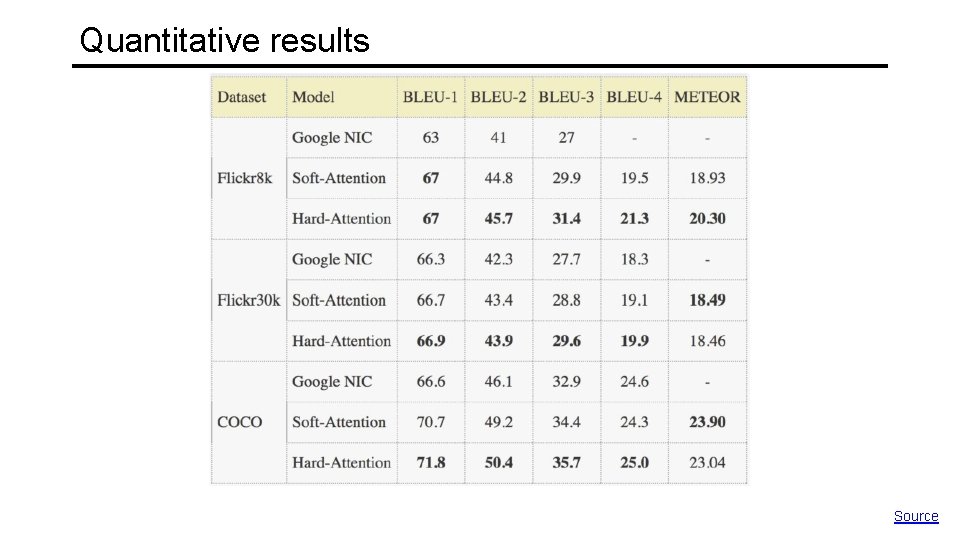Select the BLEU-3 column header
Viewport: 960px width, 540px height.
click(566, 97)
